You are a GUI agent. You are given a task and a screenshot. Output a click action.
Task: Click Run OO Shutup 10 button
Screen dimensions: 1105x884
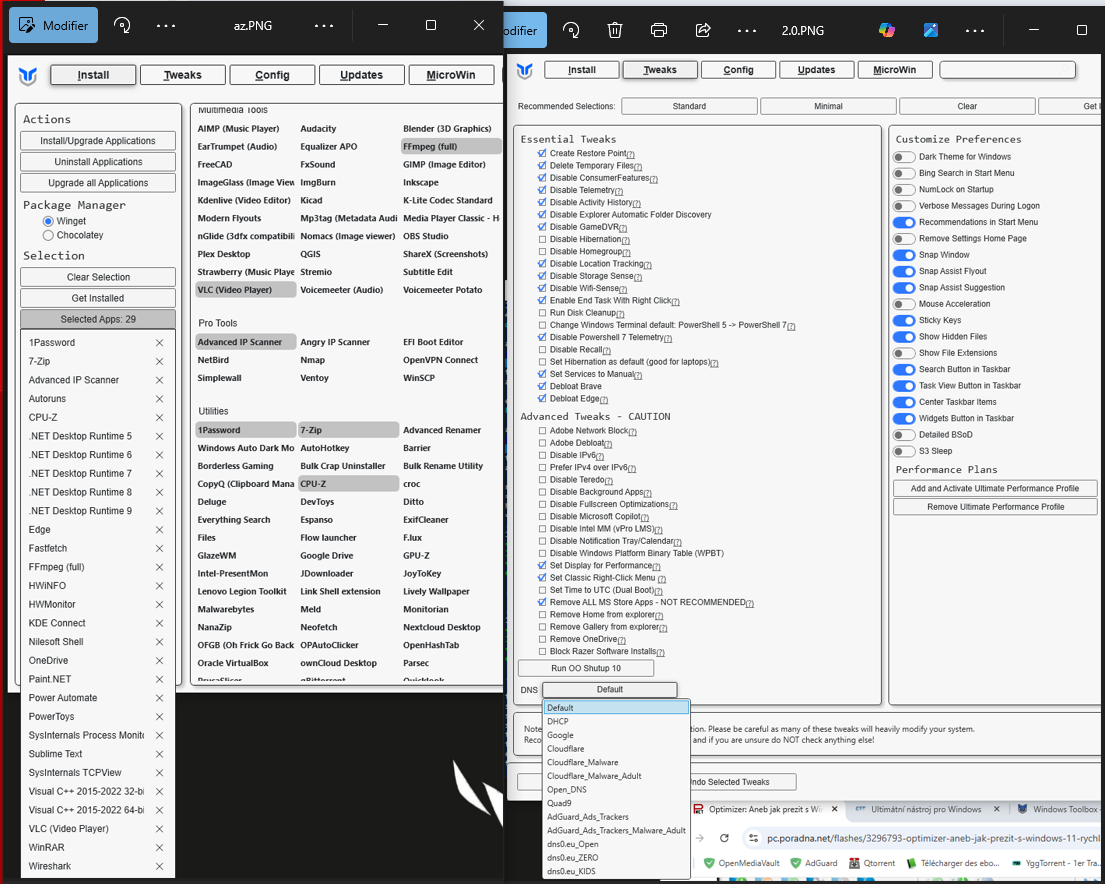pyautogui.click(x=586, y=668)
